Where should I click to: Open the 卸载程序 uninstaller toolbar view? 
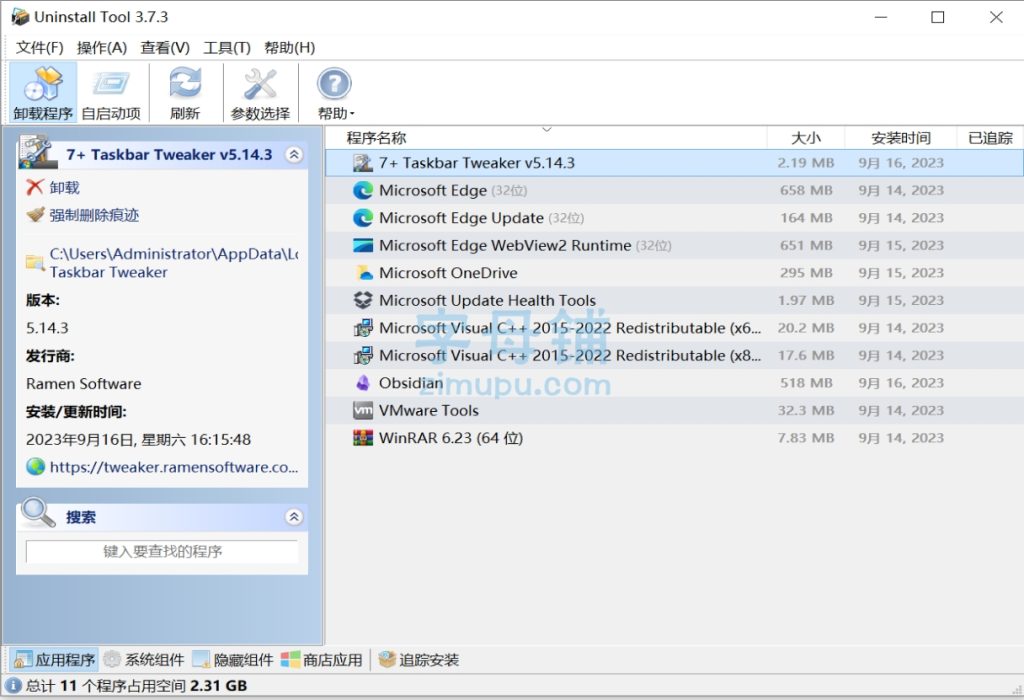tap(43, 93)
